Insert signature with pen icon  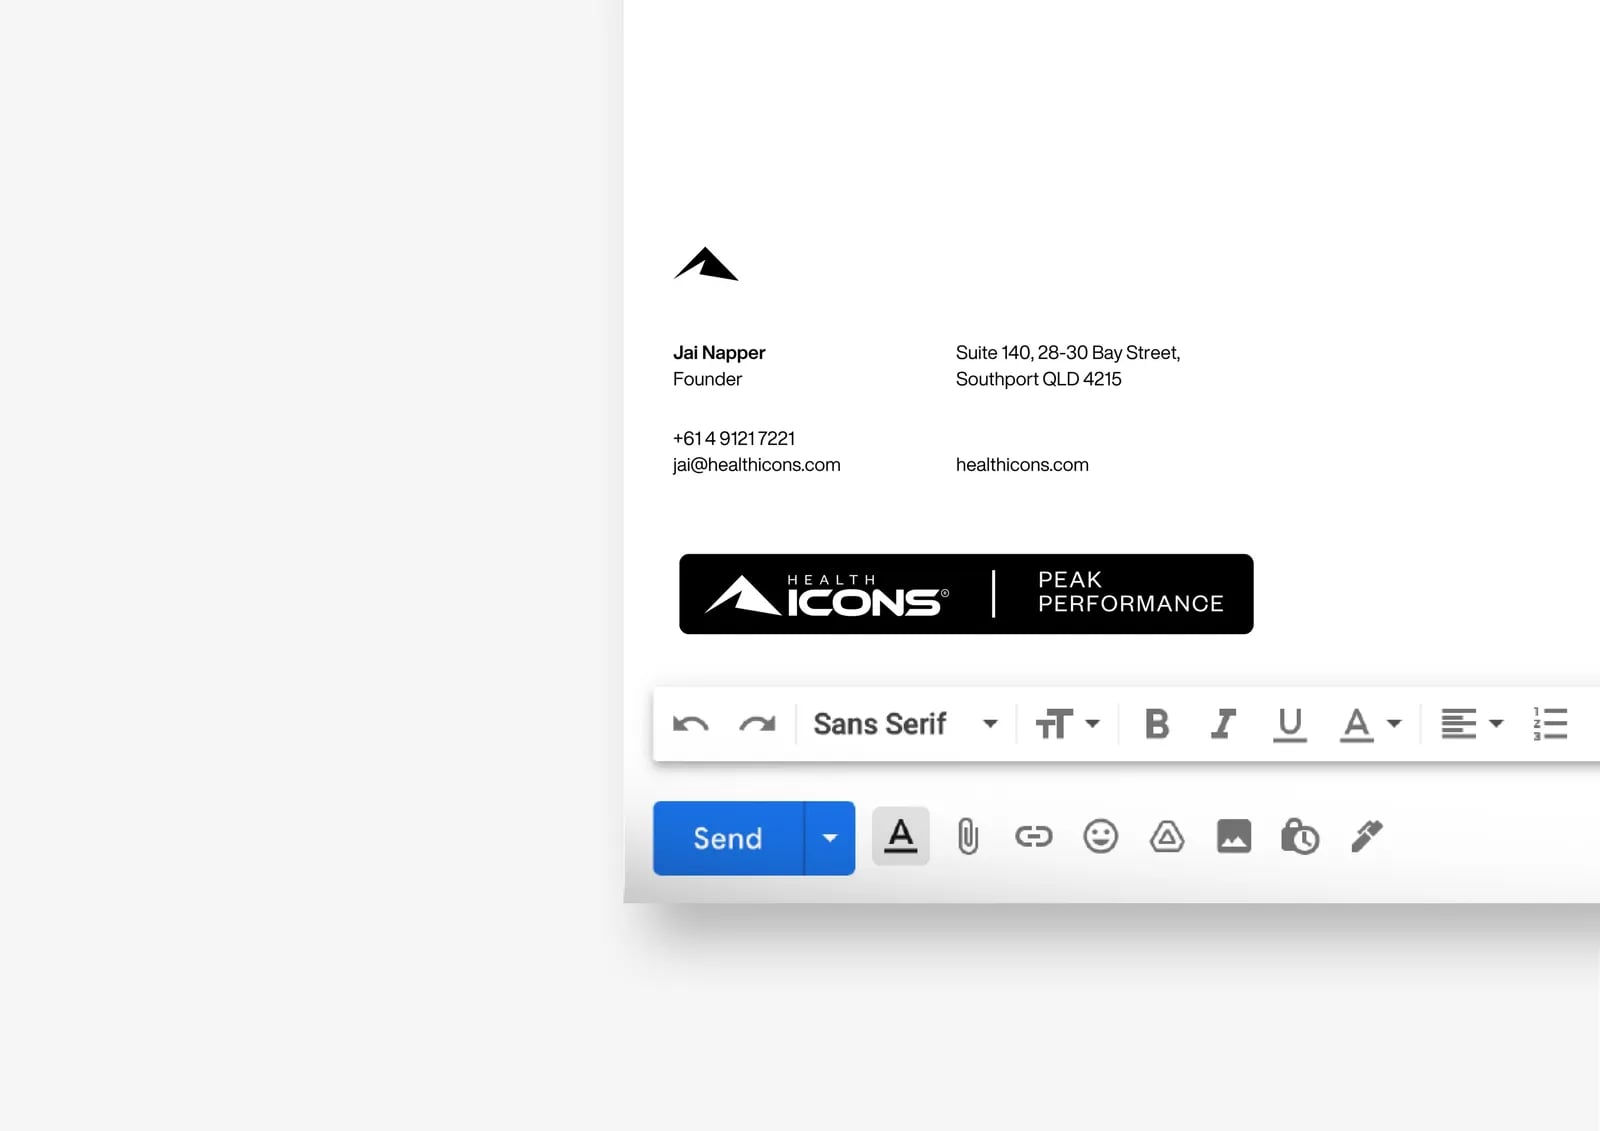click(x=1367, y=836)
